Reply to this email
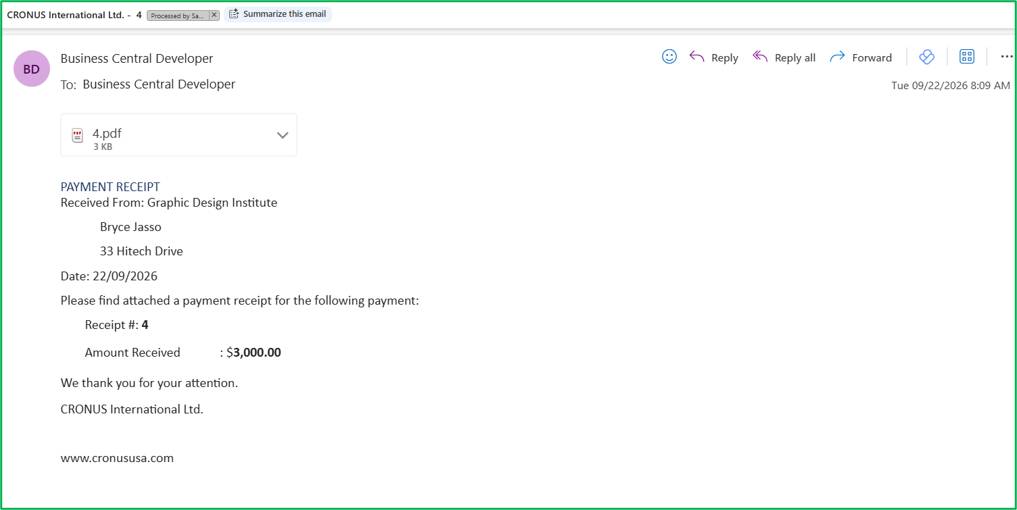 pyautogui.click(x=713, y=57)
